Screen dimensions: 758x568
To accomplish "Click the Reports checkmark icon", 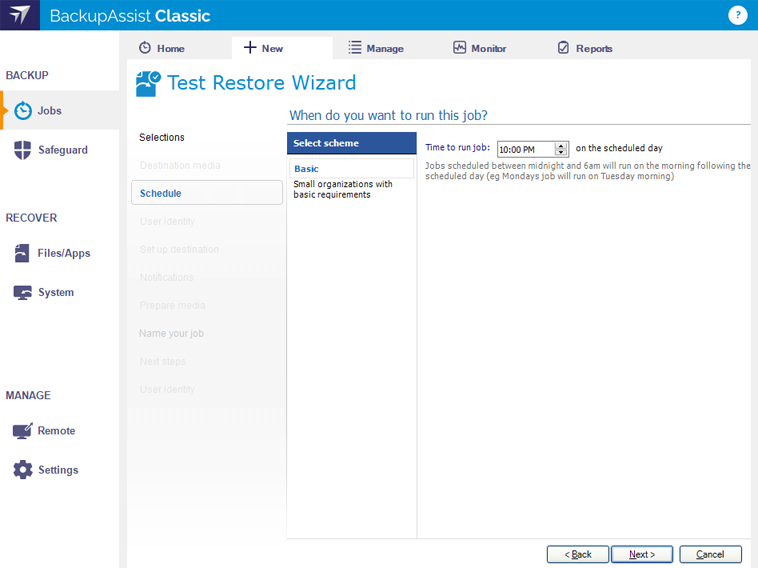I will pos(564,47).
